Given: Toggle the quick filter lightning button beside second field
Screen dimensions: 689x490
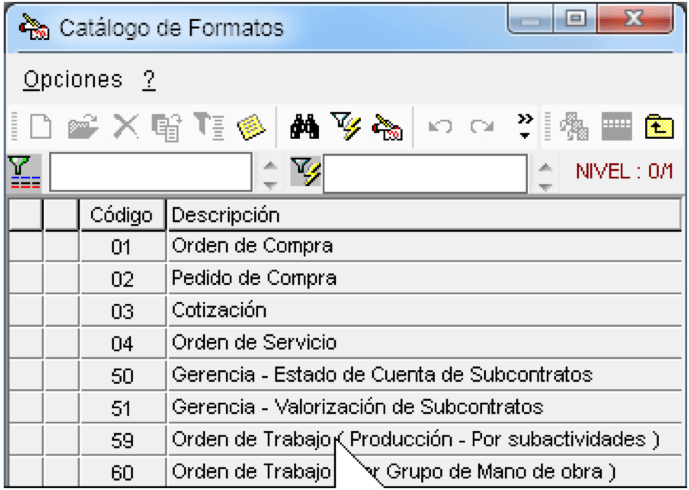Looking at the screenshot, I should coord(306,172).
